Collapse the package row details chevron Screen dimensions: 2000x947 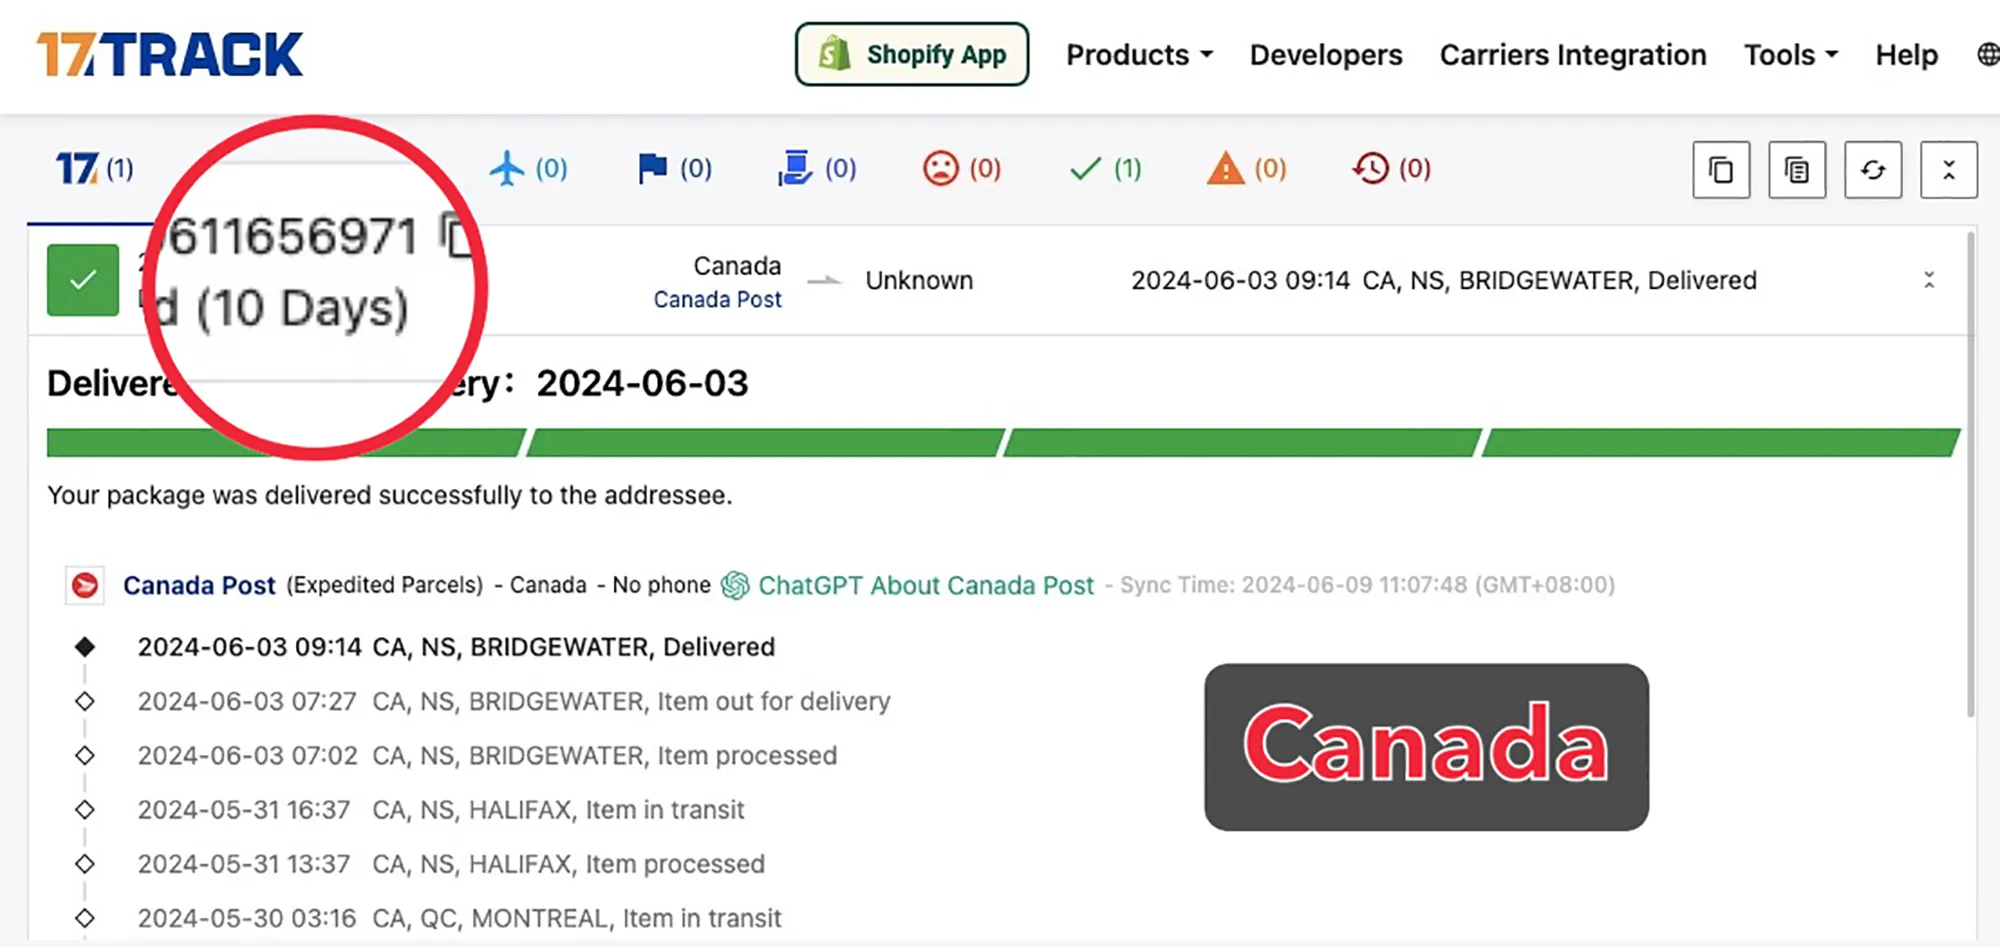point(1929,280)
